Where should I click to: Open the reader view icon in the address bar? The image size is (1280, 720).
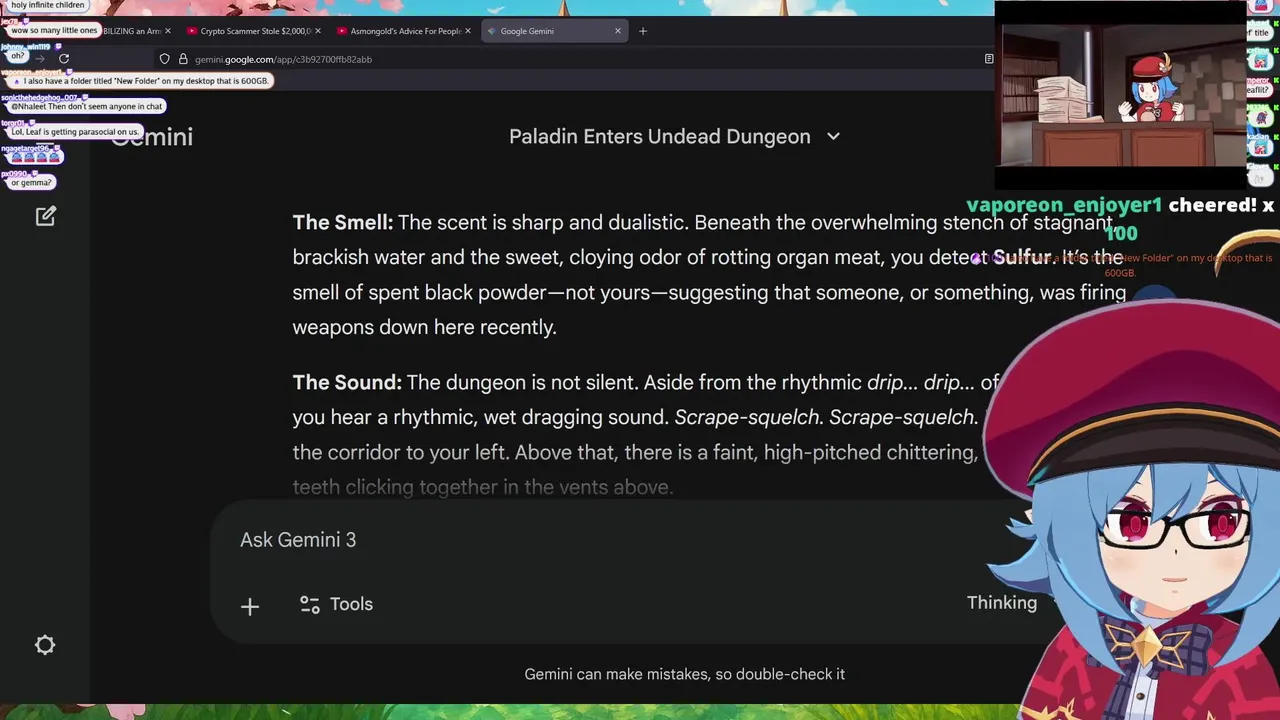click(x=989, y=59)
